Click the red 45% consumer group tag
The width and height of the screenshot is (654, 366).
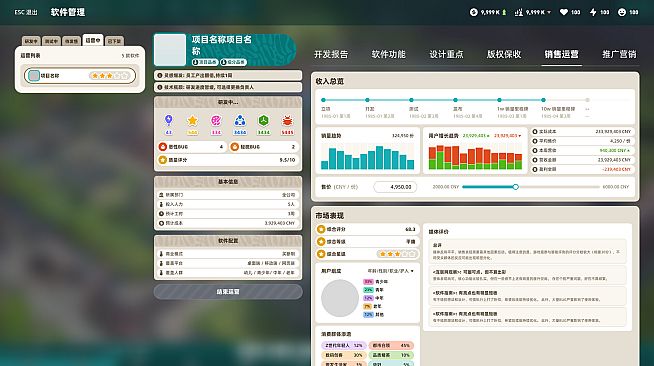391,345
